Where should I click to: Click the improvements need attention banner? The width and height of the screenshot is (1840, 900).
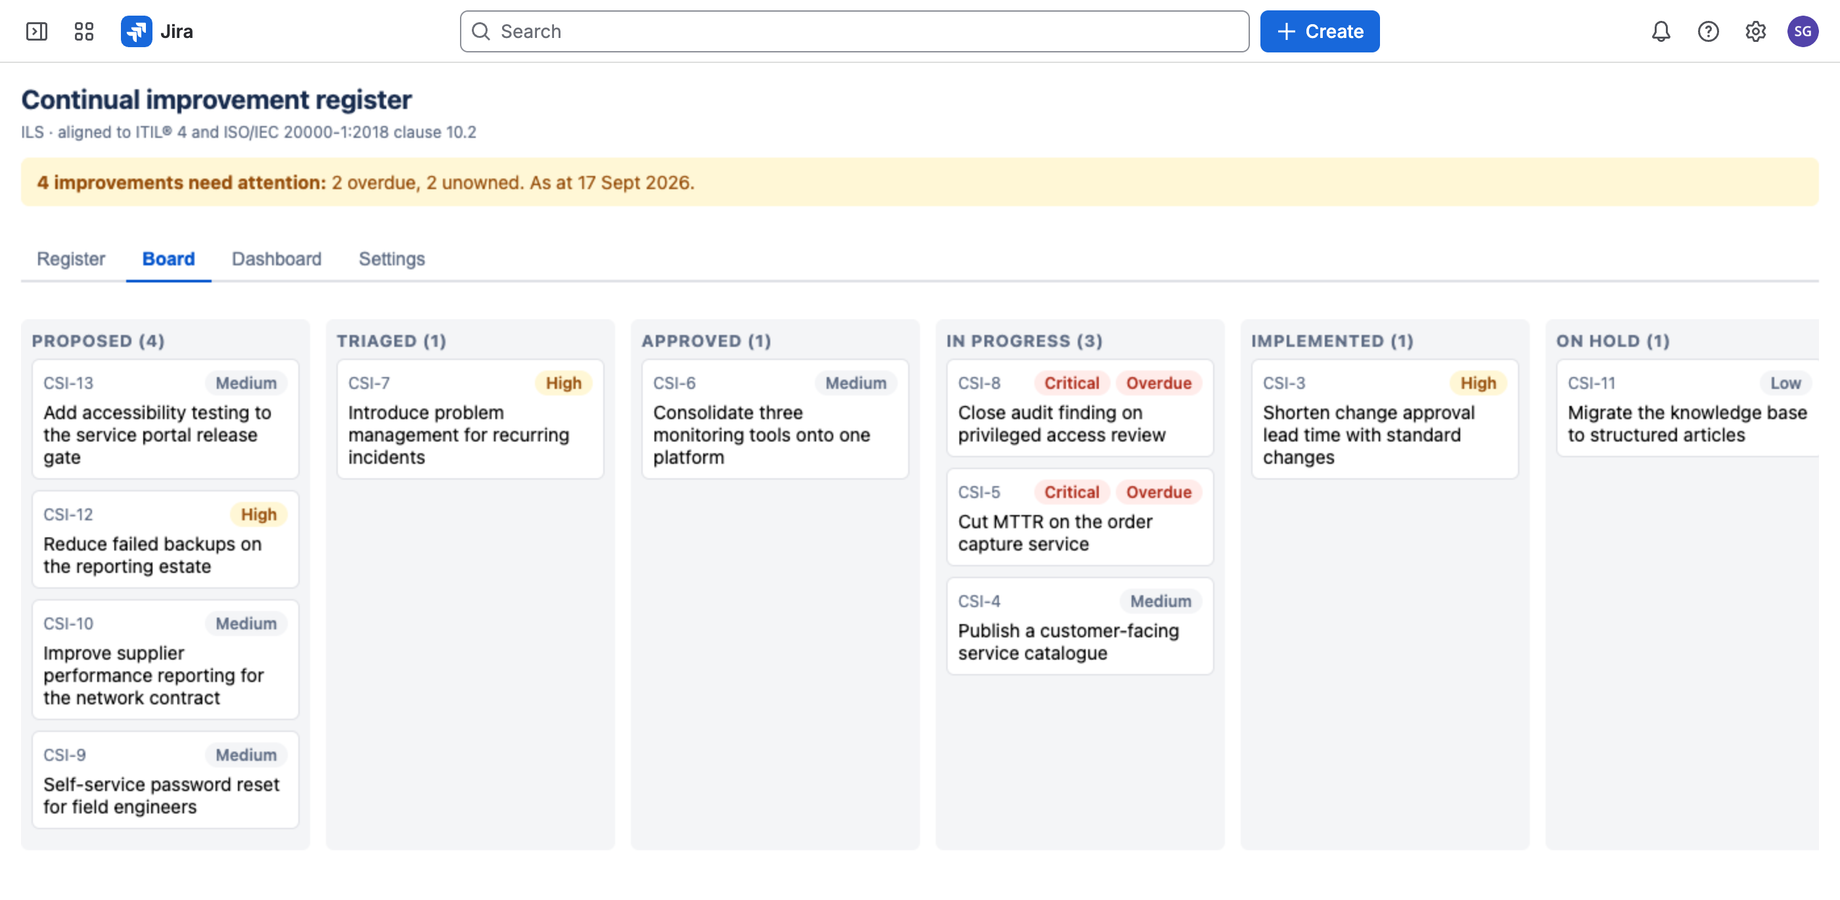click(920, 182)
